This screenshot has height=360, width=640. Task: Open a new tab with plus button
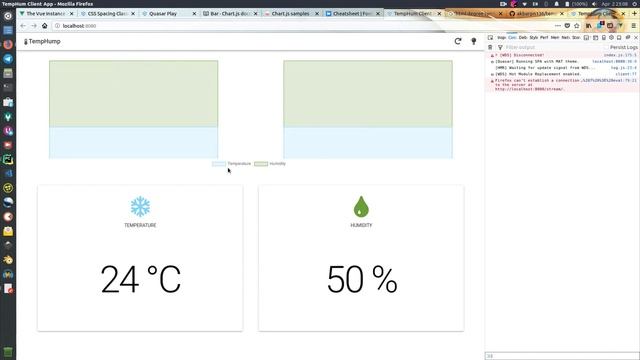(634, 13)
